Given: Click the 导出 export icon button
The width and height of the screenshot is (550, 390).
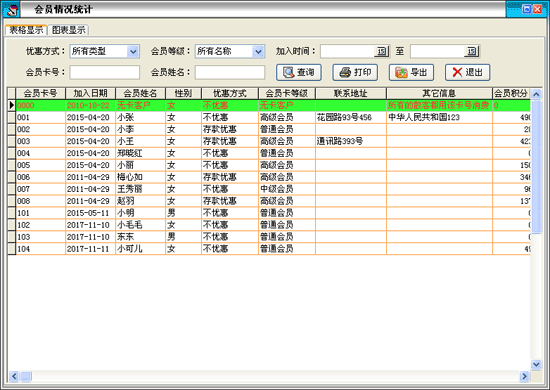Looking at the screenshot, I should tap(411, 72).
